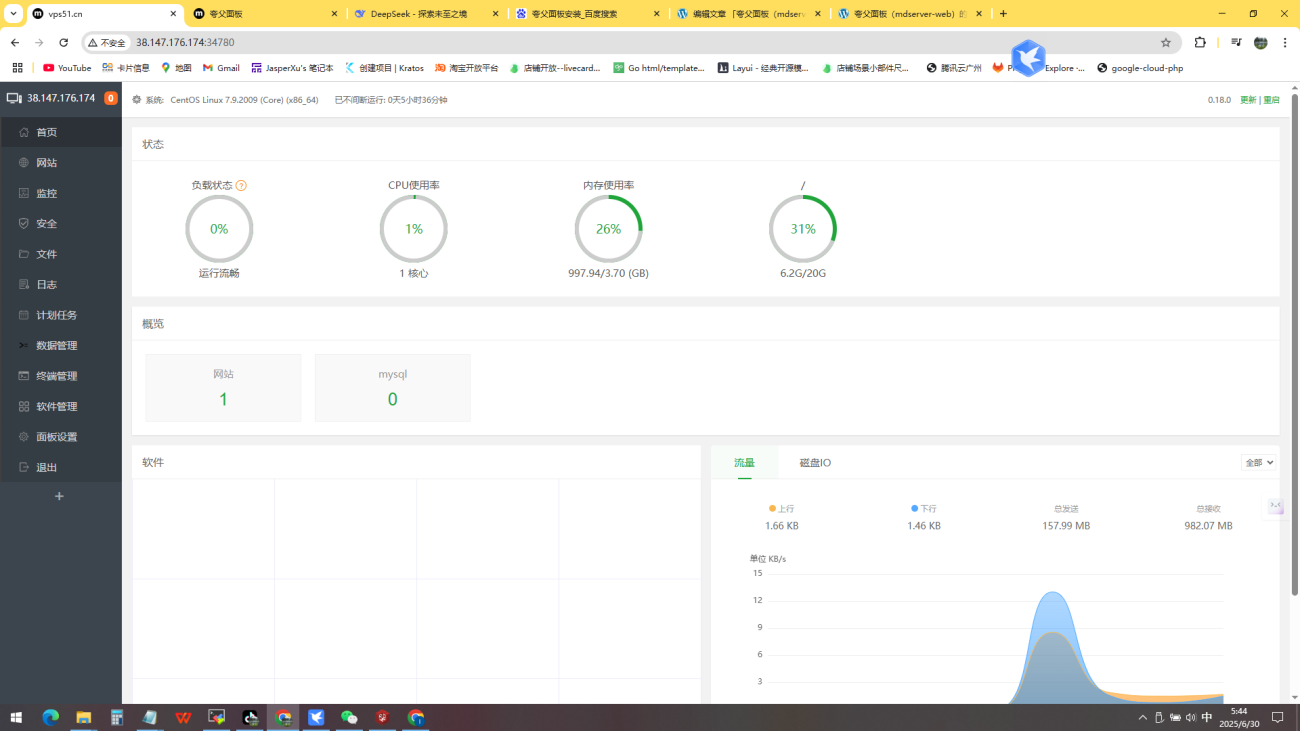
Task: Reload the browser page
Action: pyautogui.click(x=64, y=43)
